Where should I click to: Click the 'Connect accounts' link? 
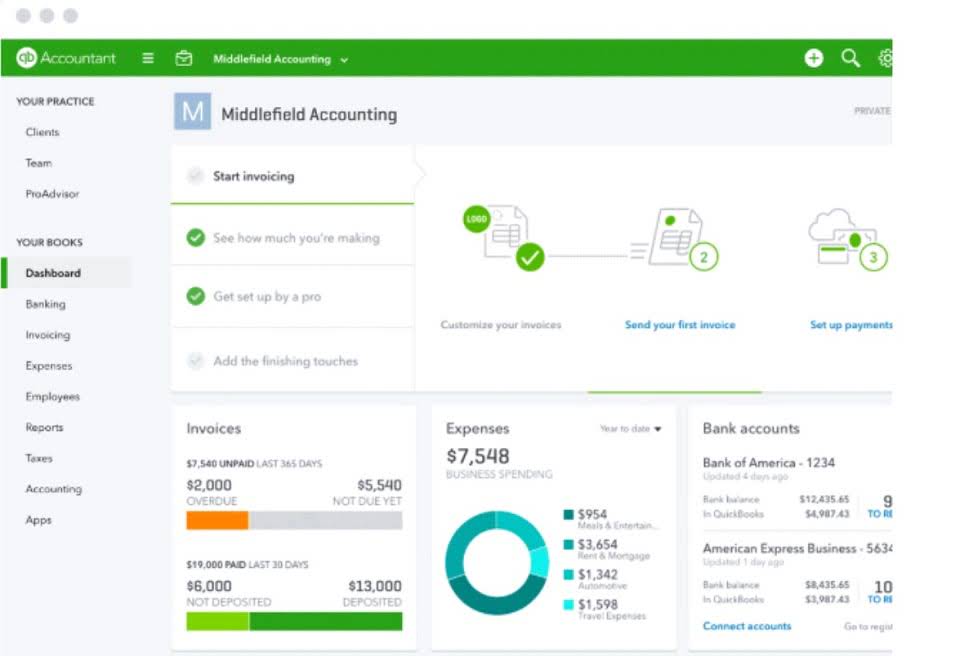(747, 626)
